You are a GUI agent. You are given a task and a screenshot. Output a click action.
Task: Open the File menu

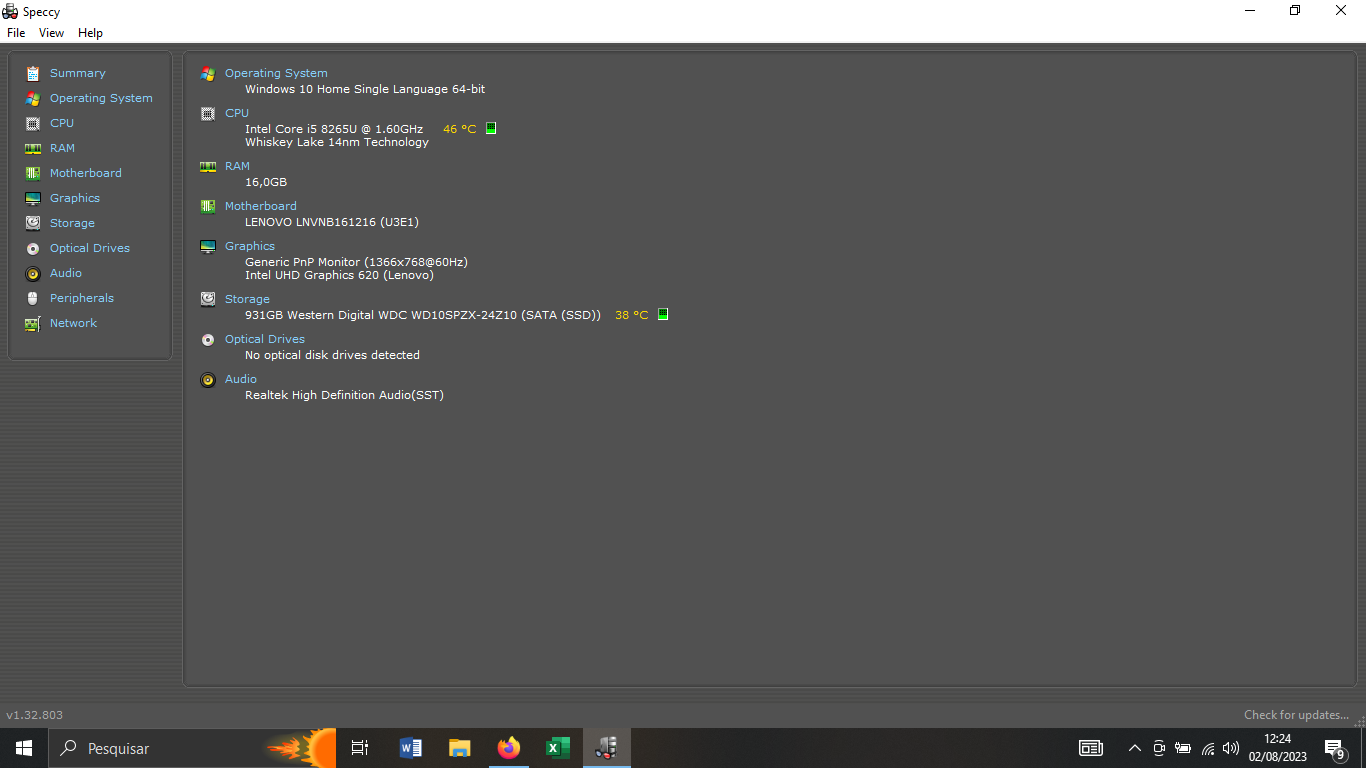(x=16, y=33)
